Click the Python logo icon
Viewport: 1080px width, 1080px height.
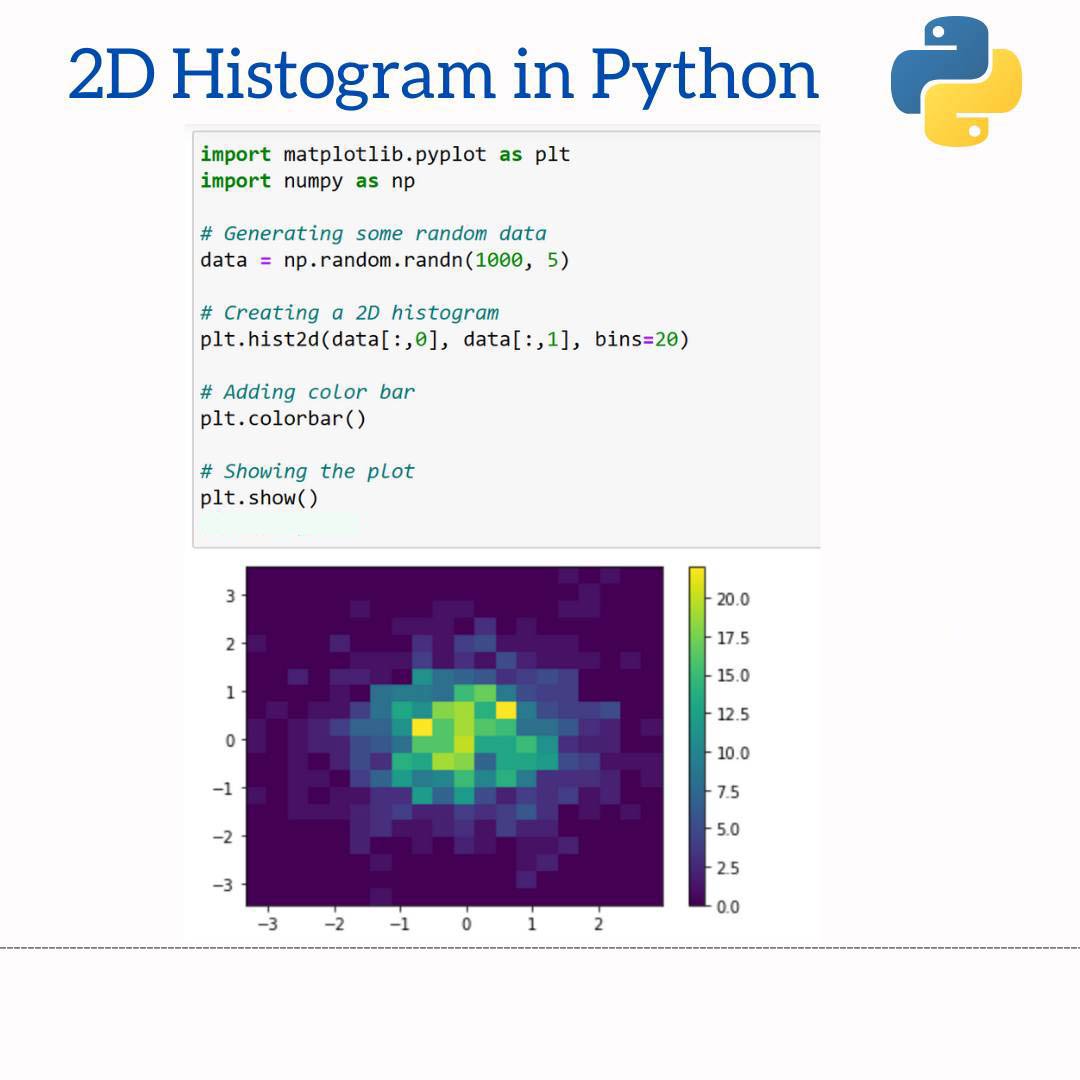(955, 75)
